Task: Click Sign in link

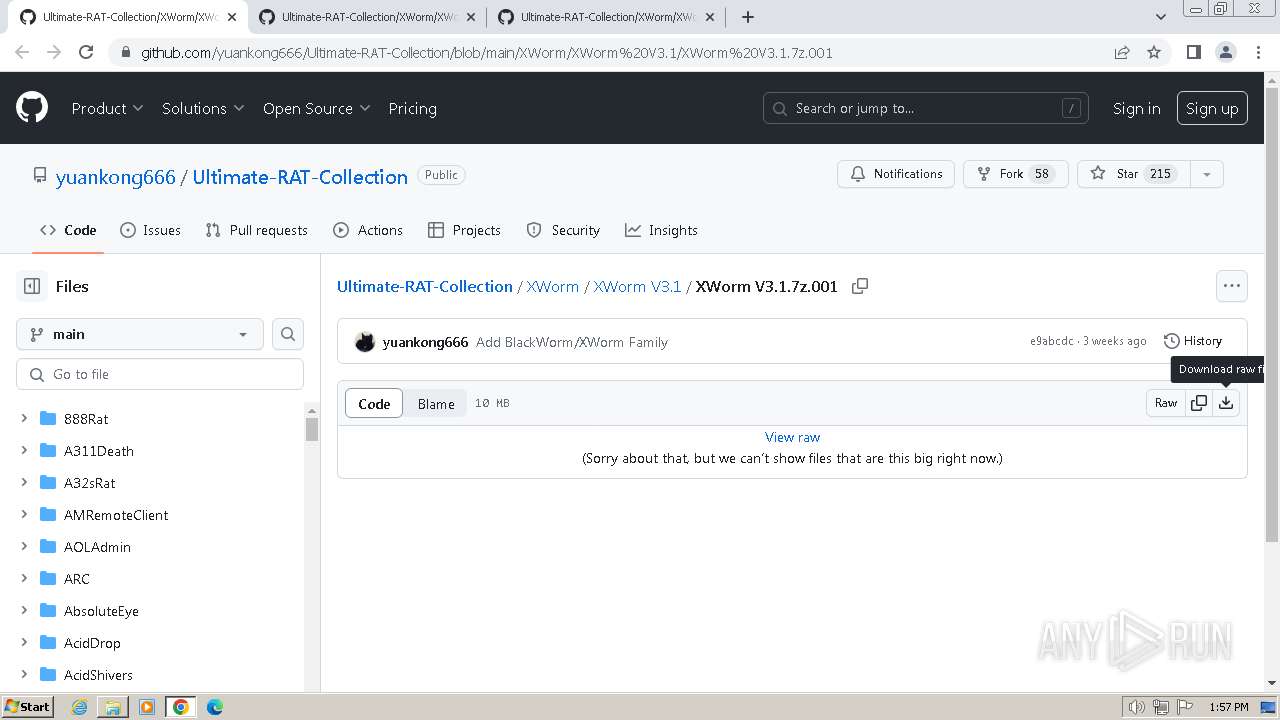Action: [x=1137, y=108]
